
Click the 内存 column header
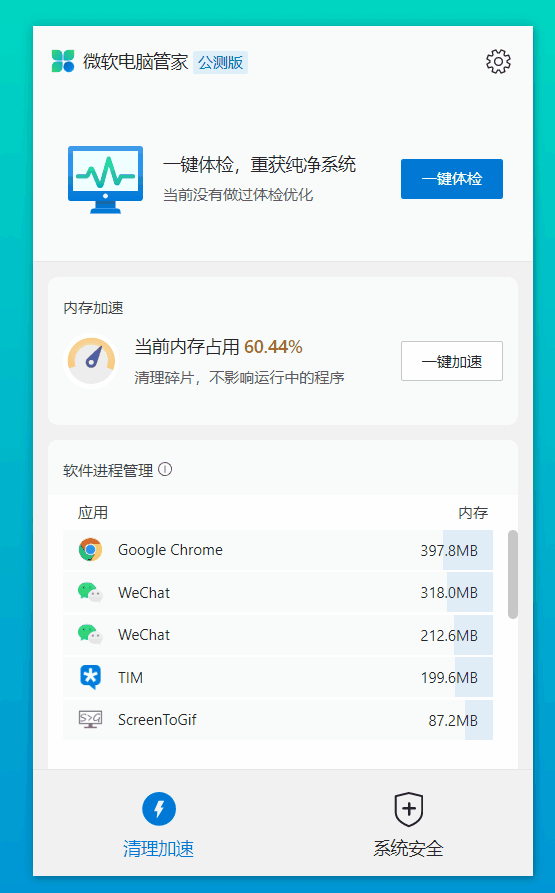click(473, 513)
